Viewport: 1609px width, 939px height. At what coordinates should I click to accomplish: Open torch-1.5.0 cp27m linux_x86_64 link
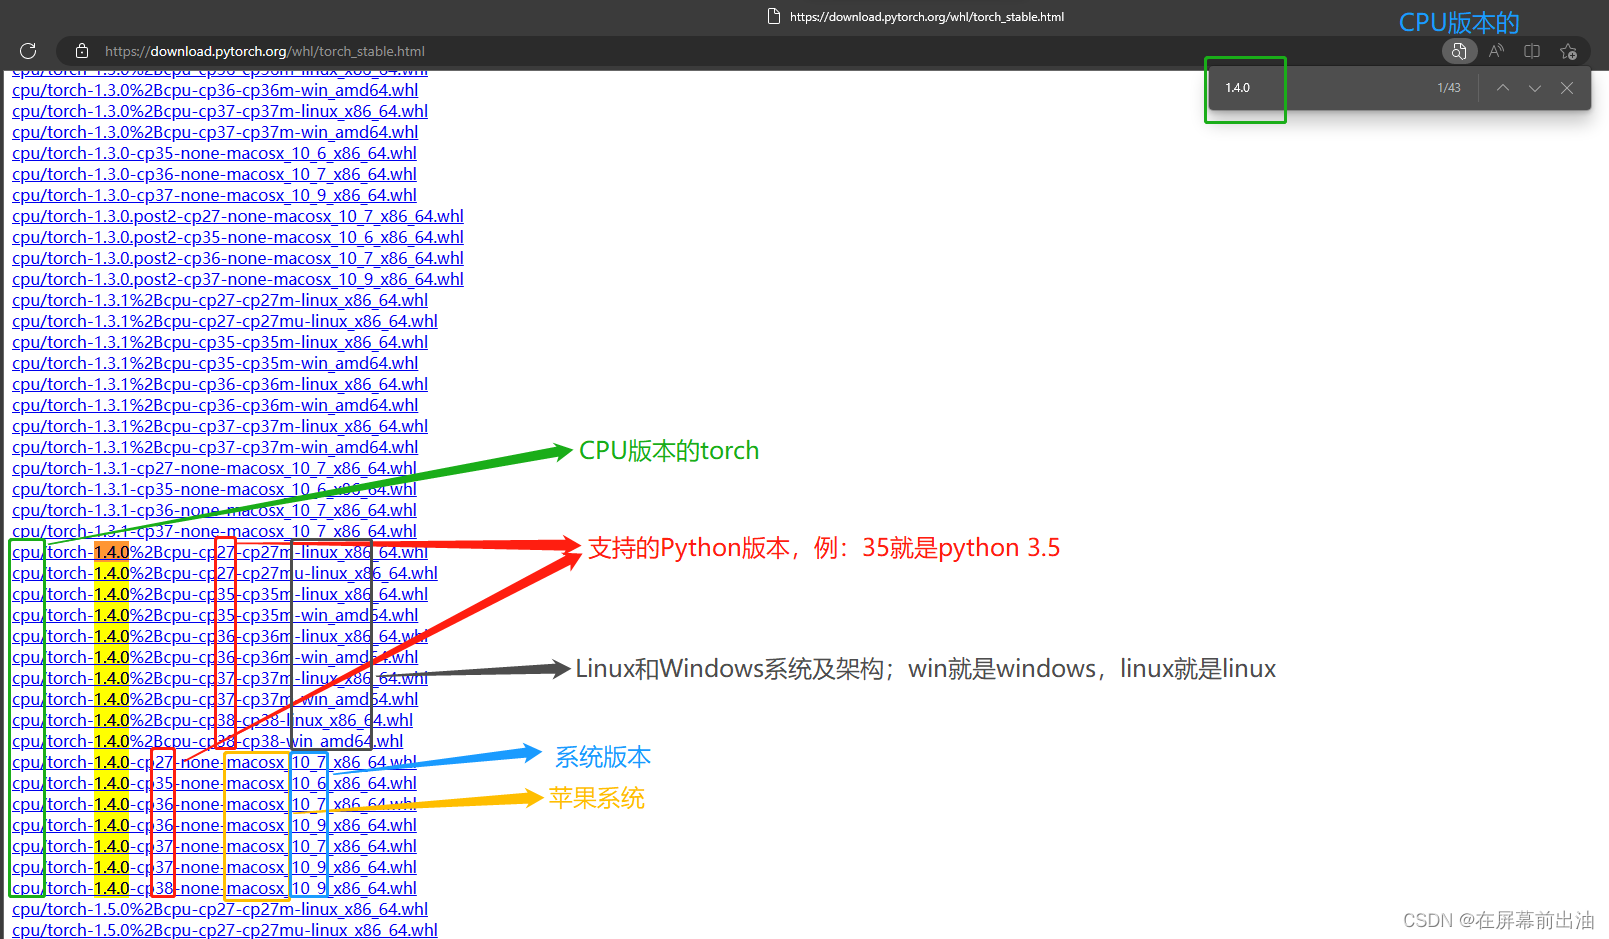[x=220, y=909]
